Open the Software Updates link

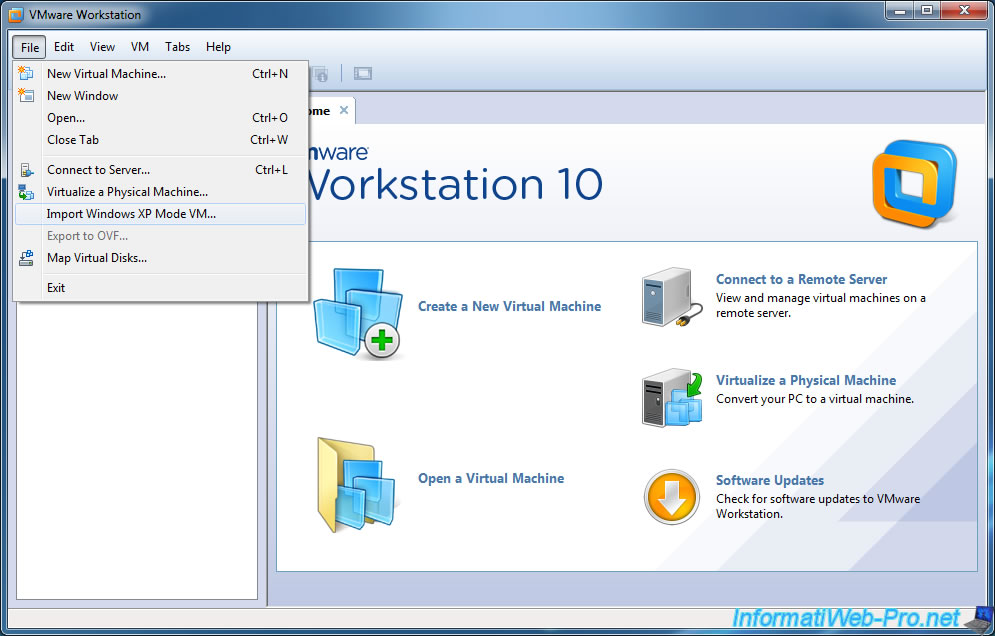pyautogui.click(x=770, y=480)
